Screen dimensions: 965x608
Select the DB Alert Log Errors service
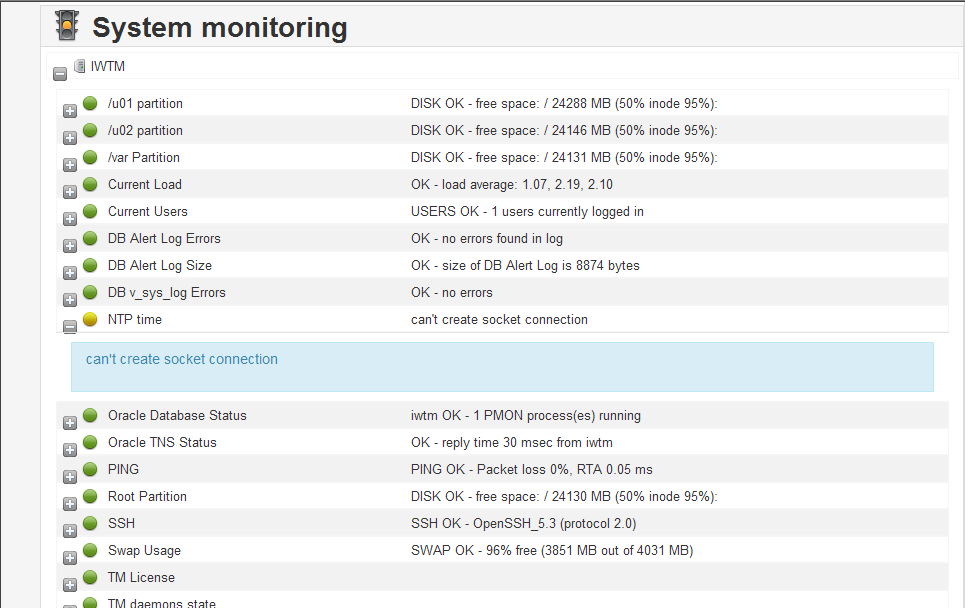click(x=164, y=238)
